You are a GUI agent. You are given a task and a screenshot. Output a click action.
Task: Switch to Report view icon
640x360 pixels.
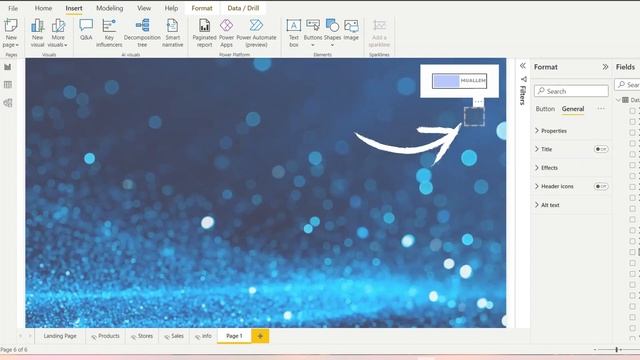(8, 67)
